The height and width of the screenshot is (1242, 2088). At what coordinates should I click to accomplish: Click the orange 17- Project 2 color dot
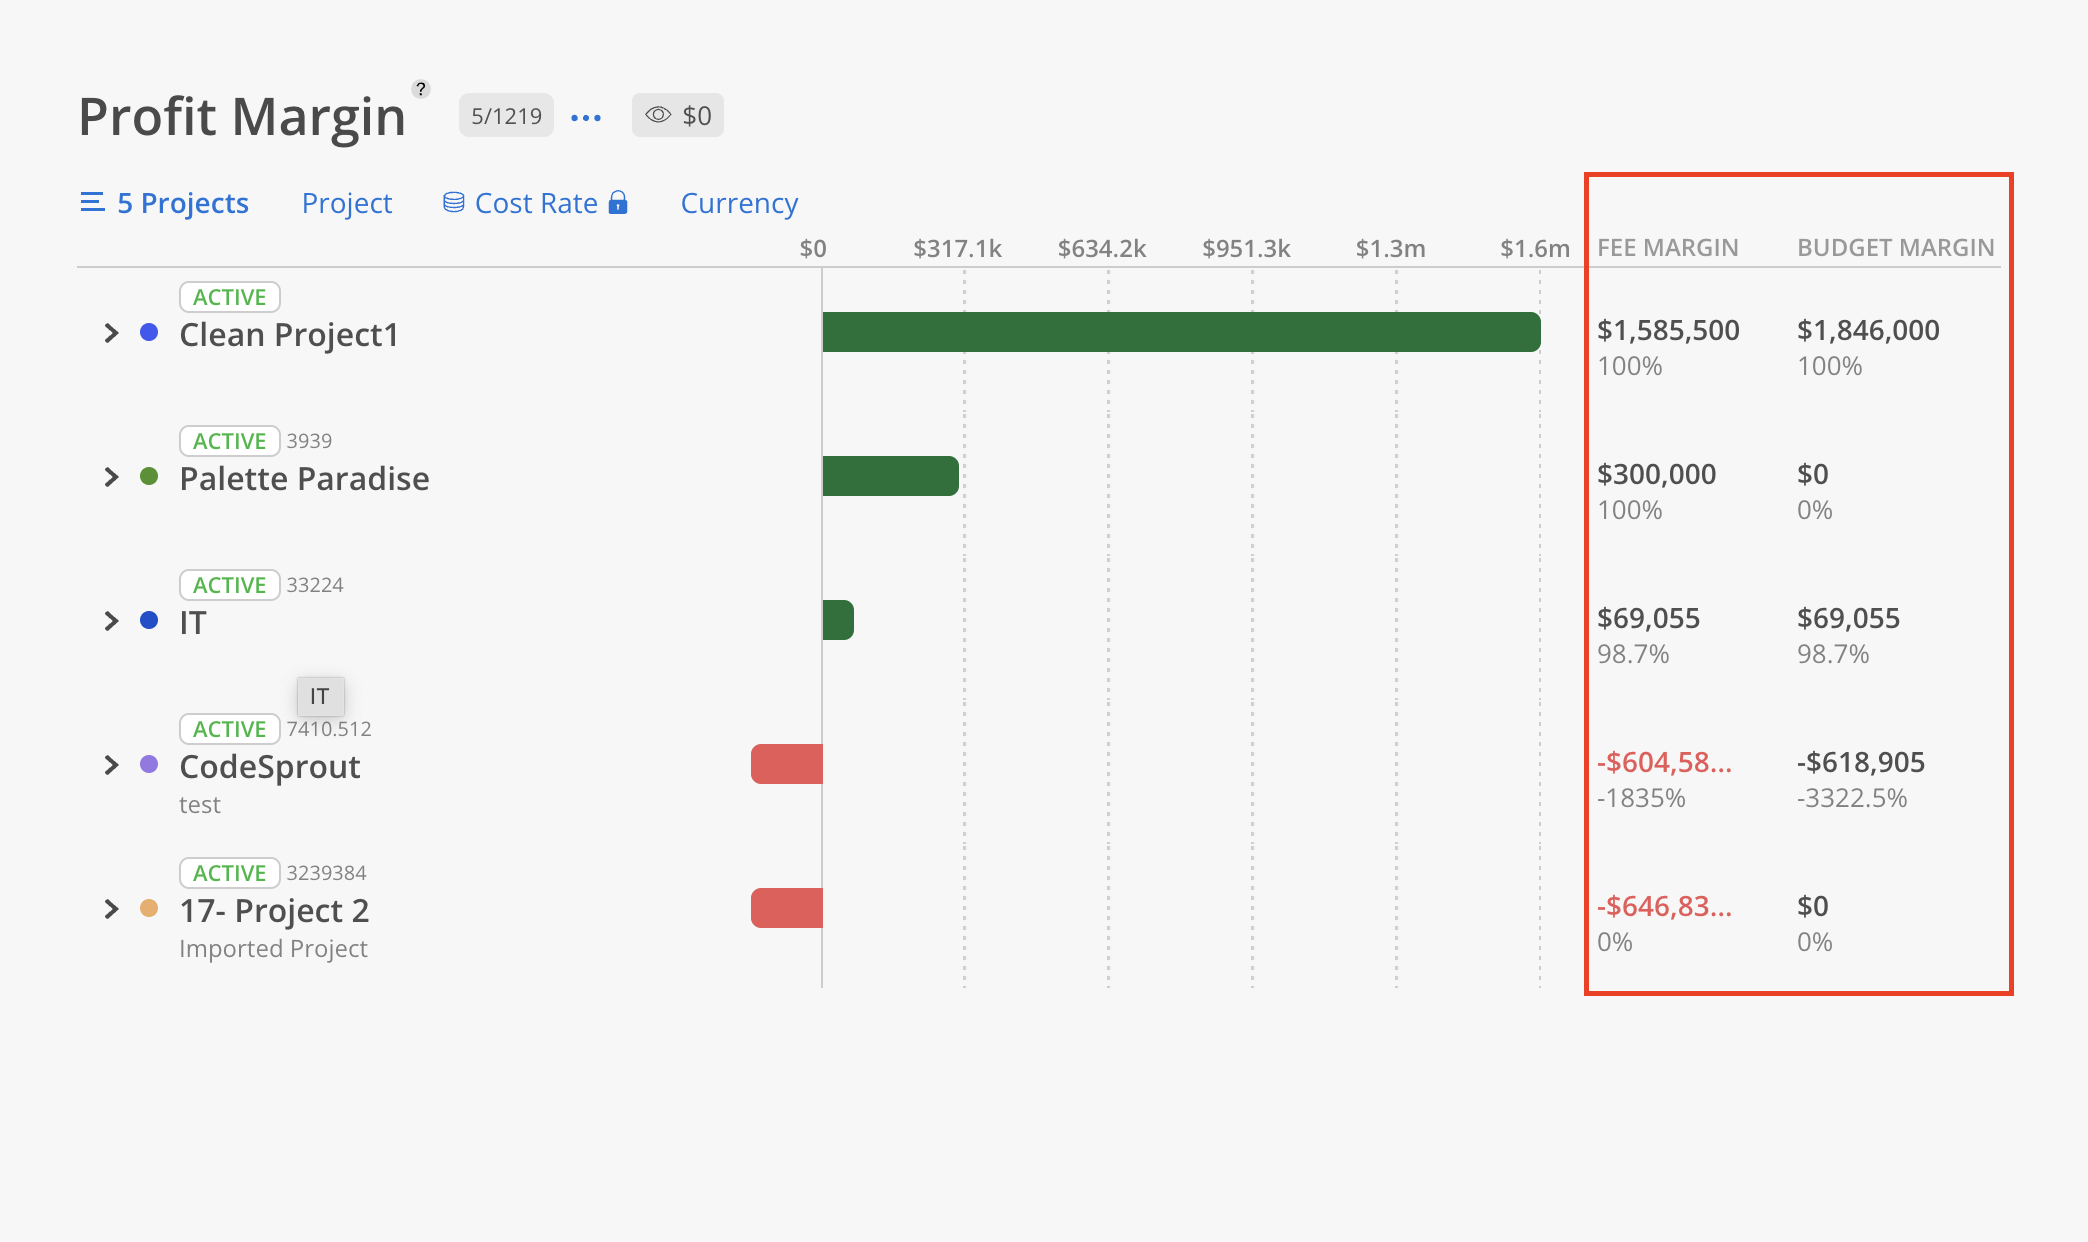tap(149, 909)
